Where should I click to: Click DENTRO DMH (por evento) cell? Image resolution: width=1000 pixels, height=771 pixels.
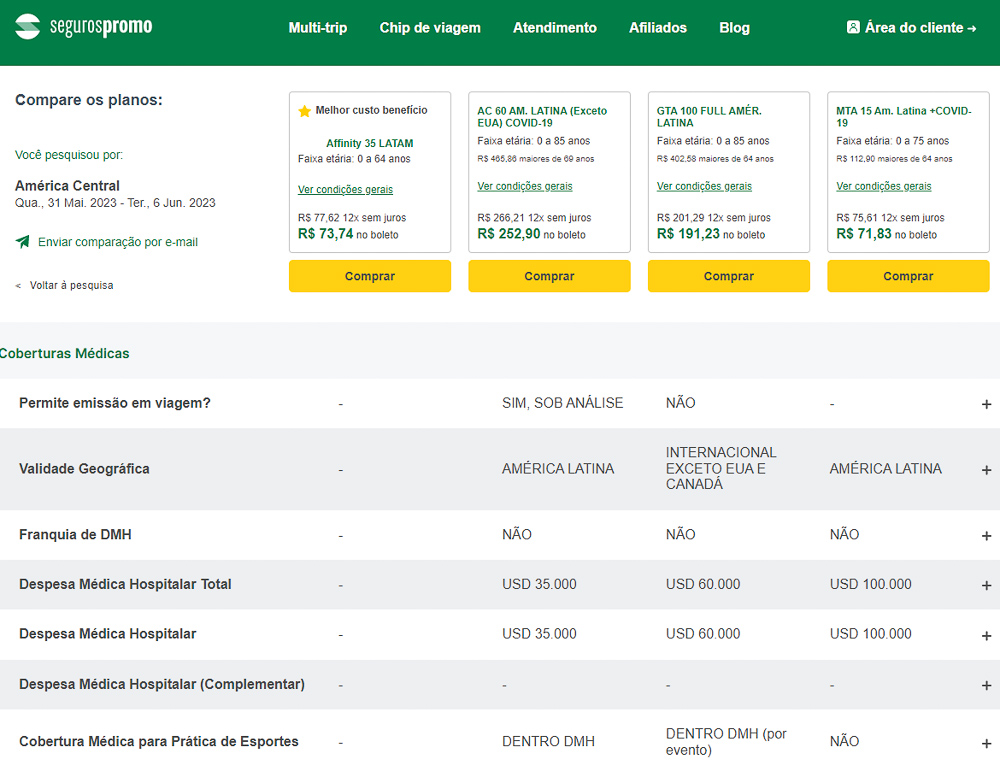[x=726, y=742]
